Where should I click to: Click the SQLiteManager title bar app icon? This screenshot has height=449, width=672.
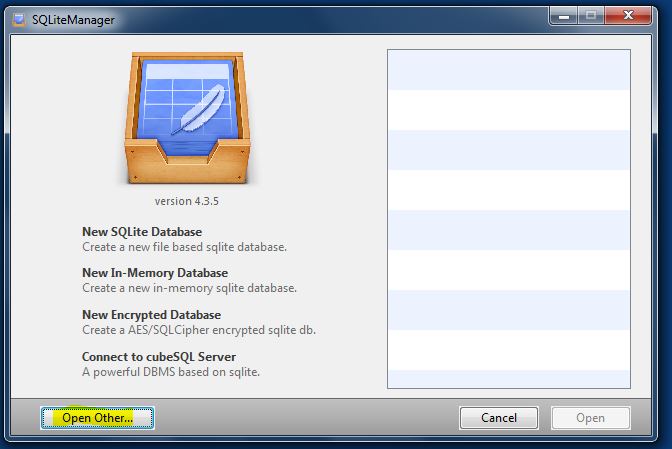pos(17,20)
